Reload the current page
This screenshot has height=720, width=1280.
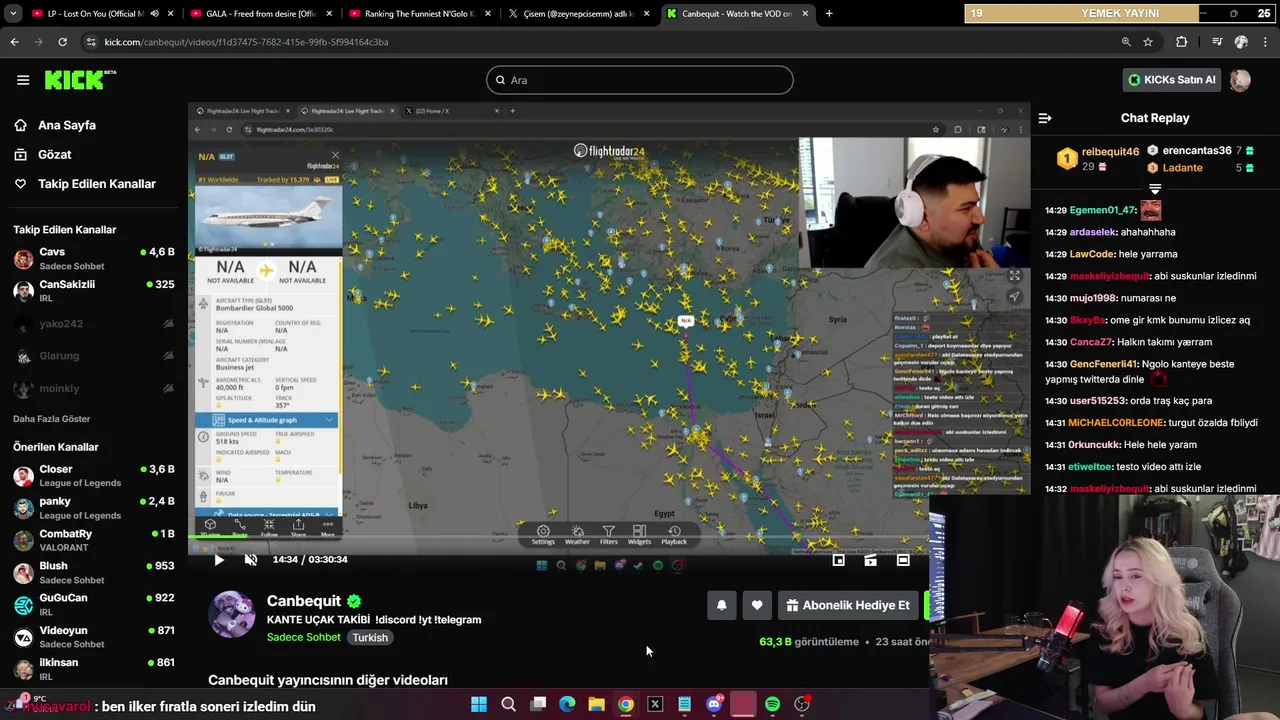click(62, 42)
